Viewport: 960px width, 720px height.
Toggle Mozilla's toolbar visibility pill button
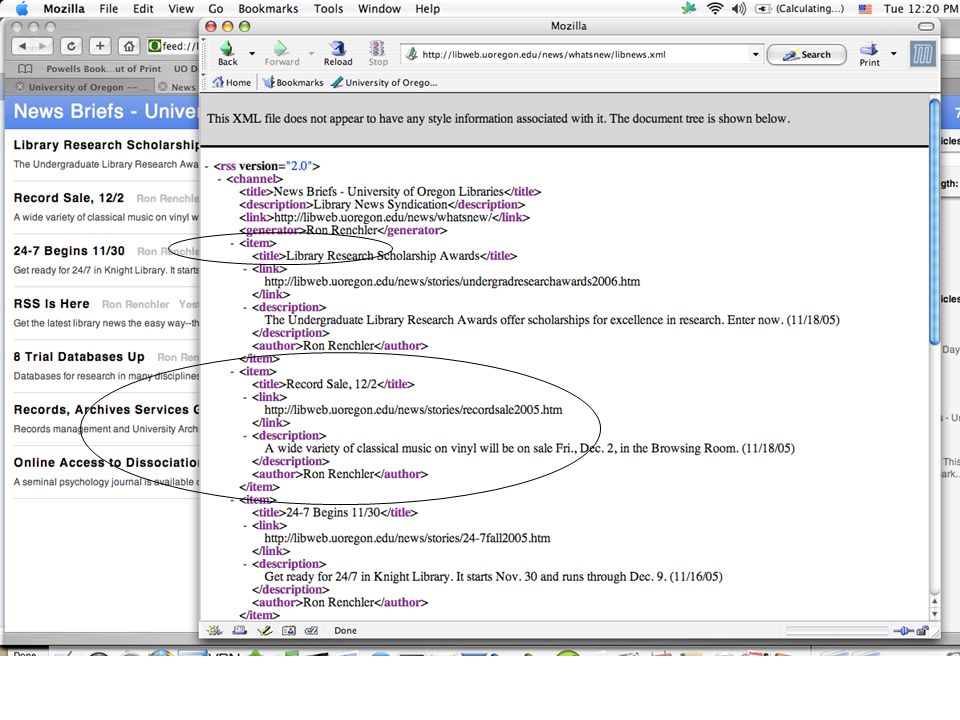click(x=926, y=26)
